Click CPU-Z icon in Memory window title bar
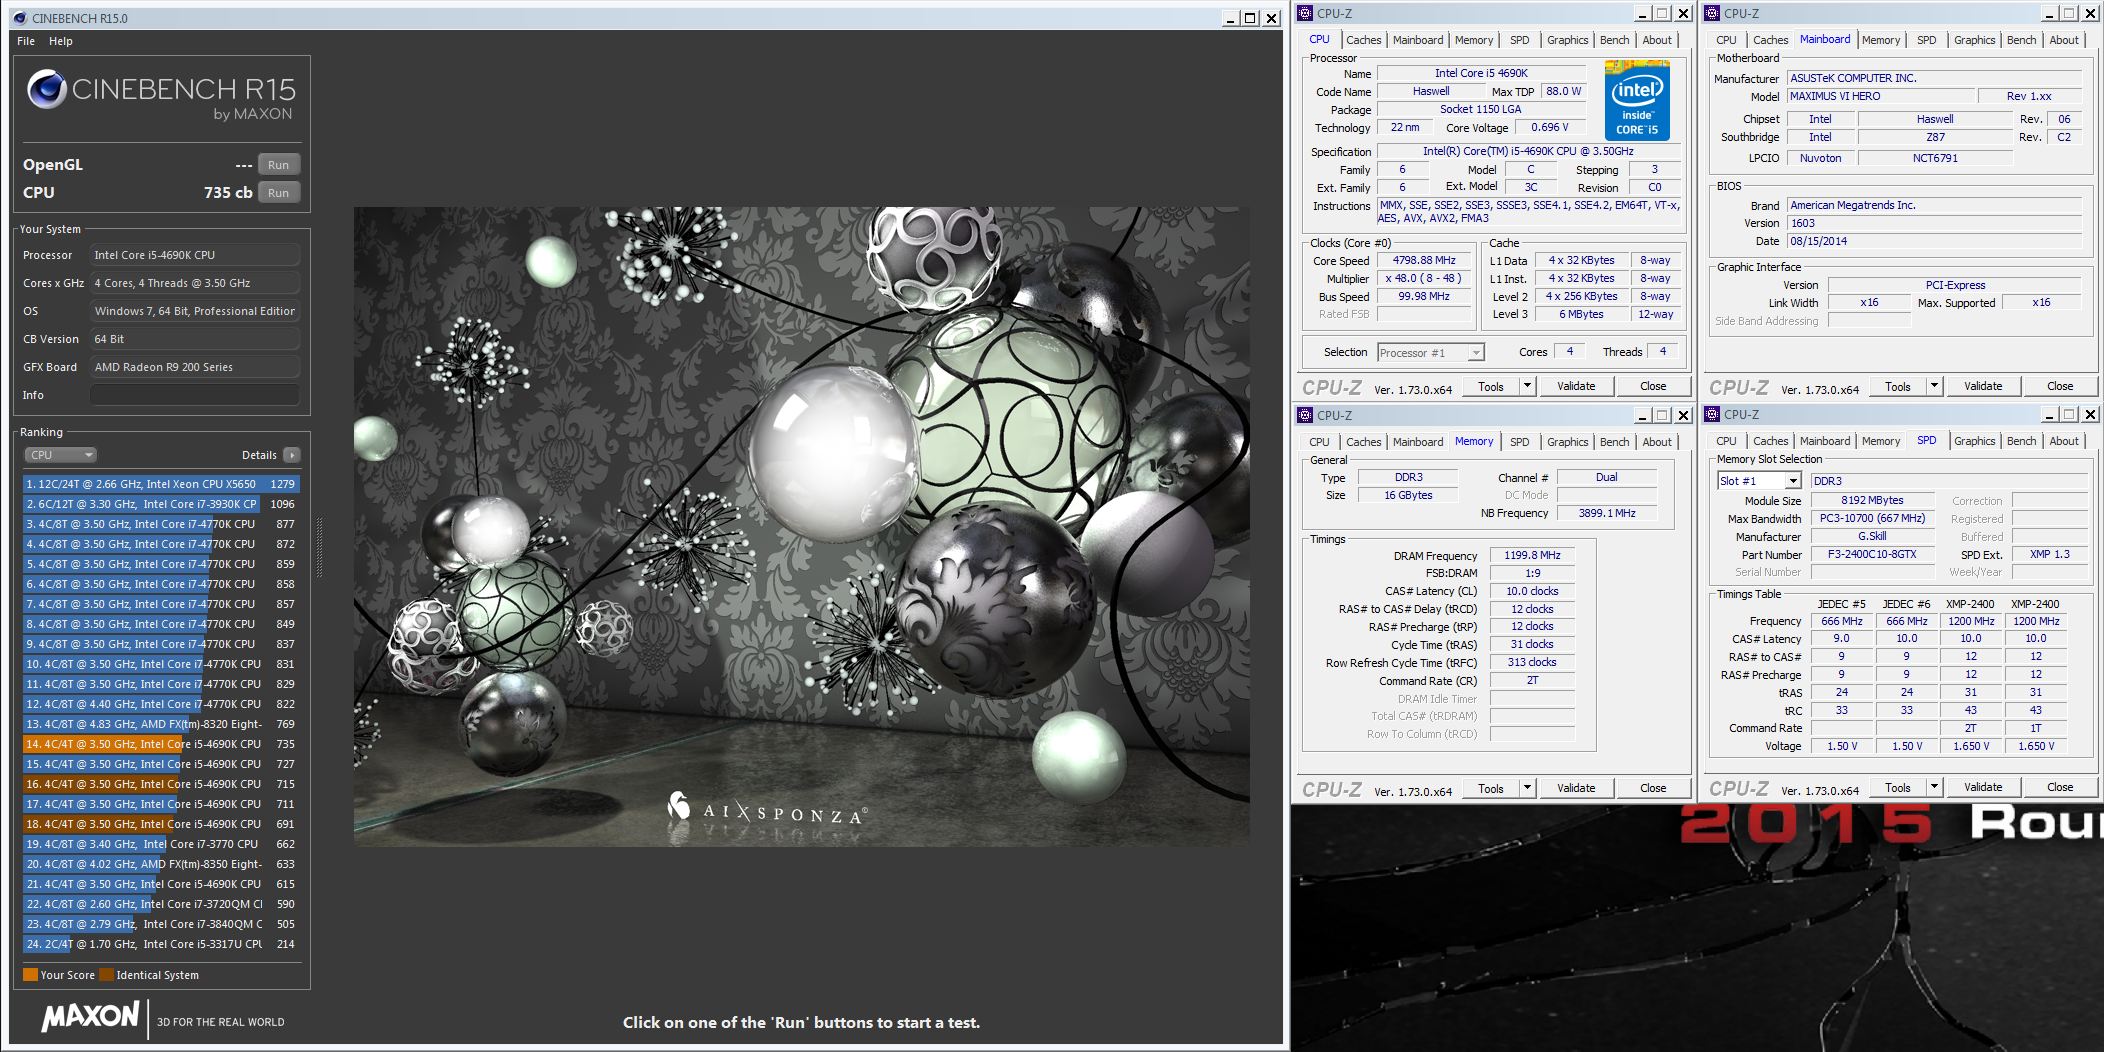The width and height of the screenshot is (2104, 1052). coord(1304,415)
